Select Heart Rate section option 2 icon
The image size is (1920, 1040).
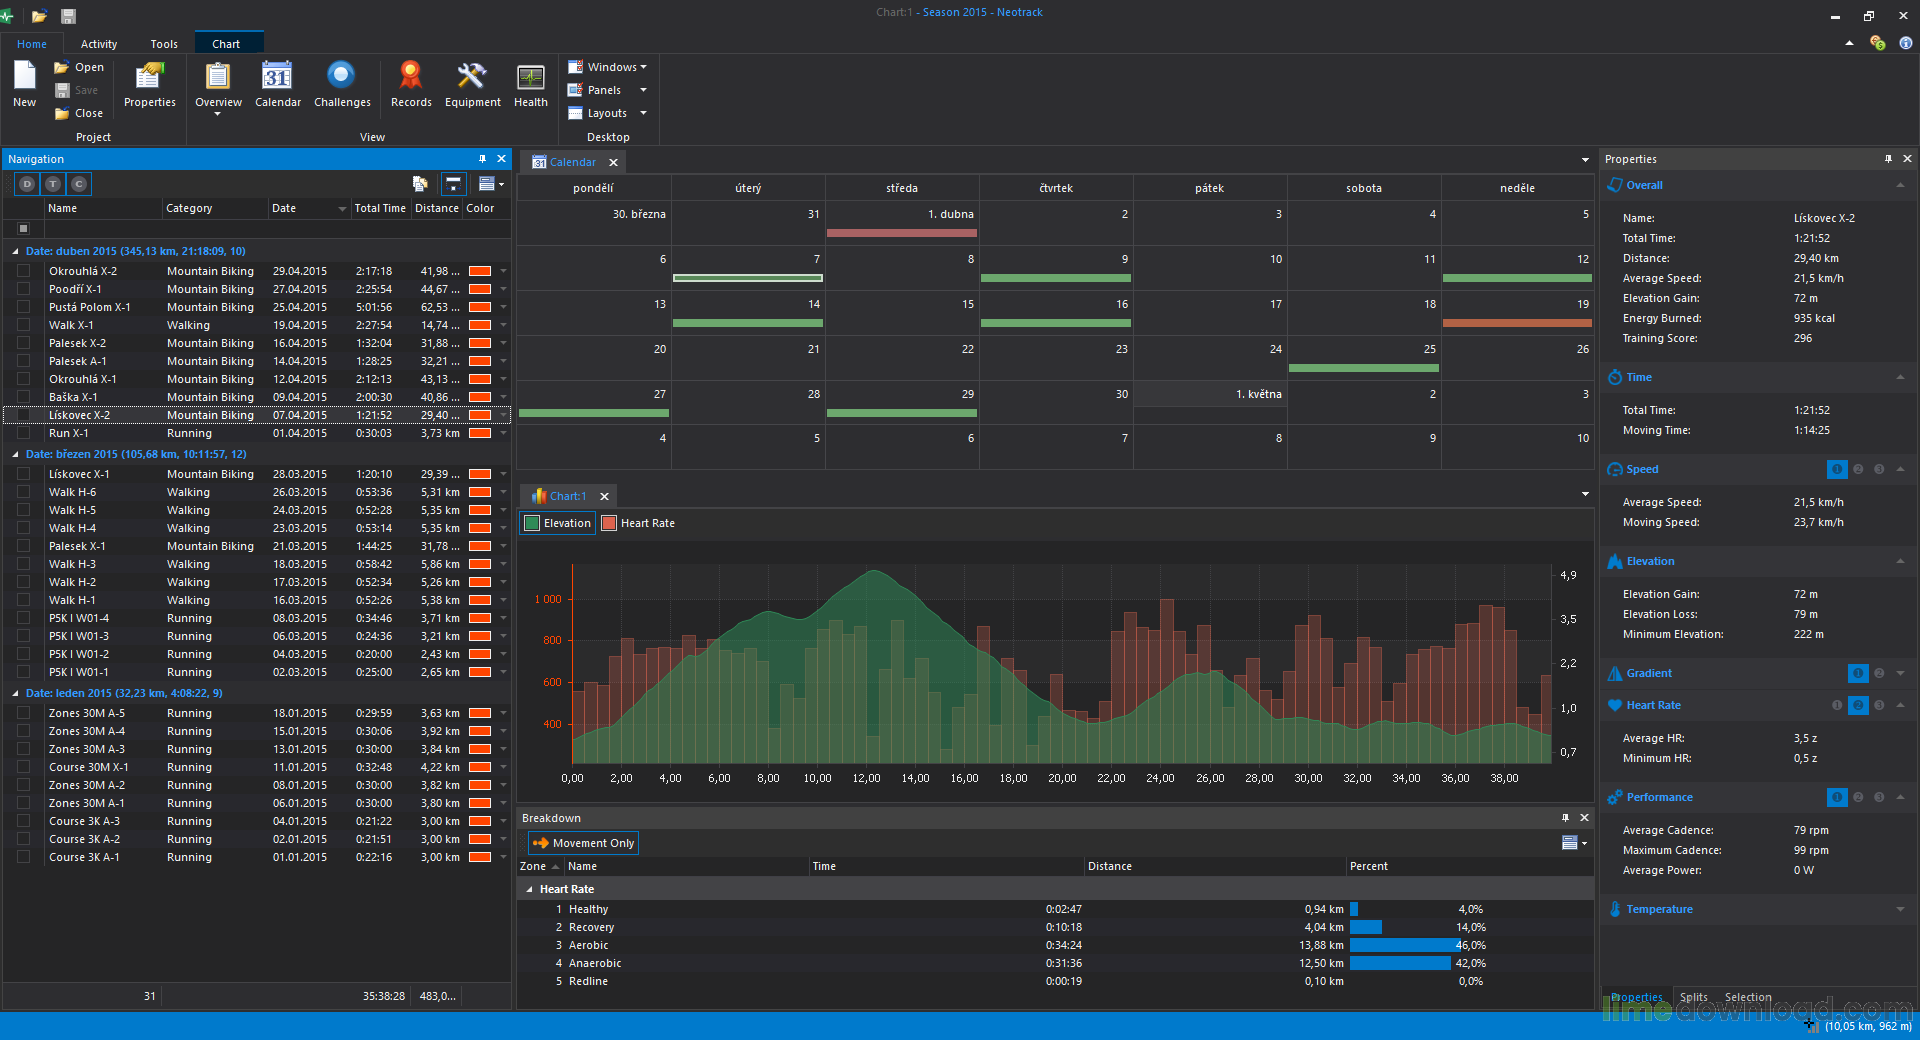(x=1858, y=705)
